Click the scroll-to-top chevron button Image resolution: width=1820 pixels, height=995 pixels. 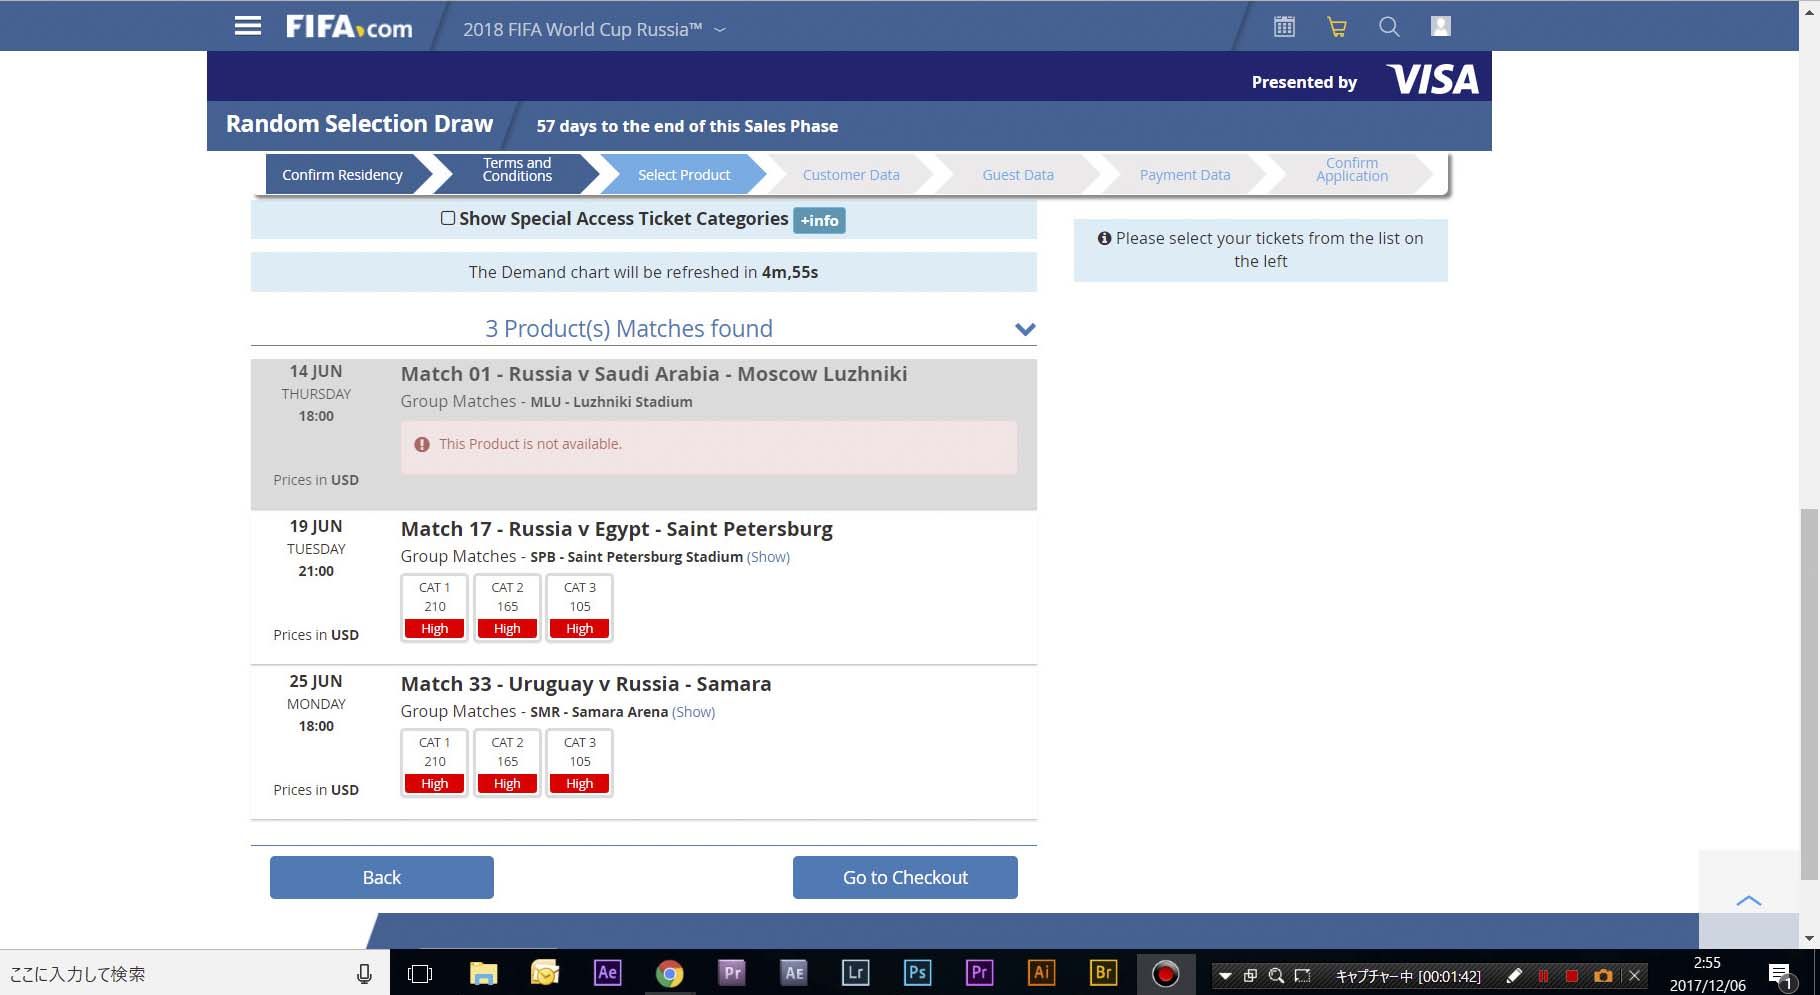click(1749, 900)
